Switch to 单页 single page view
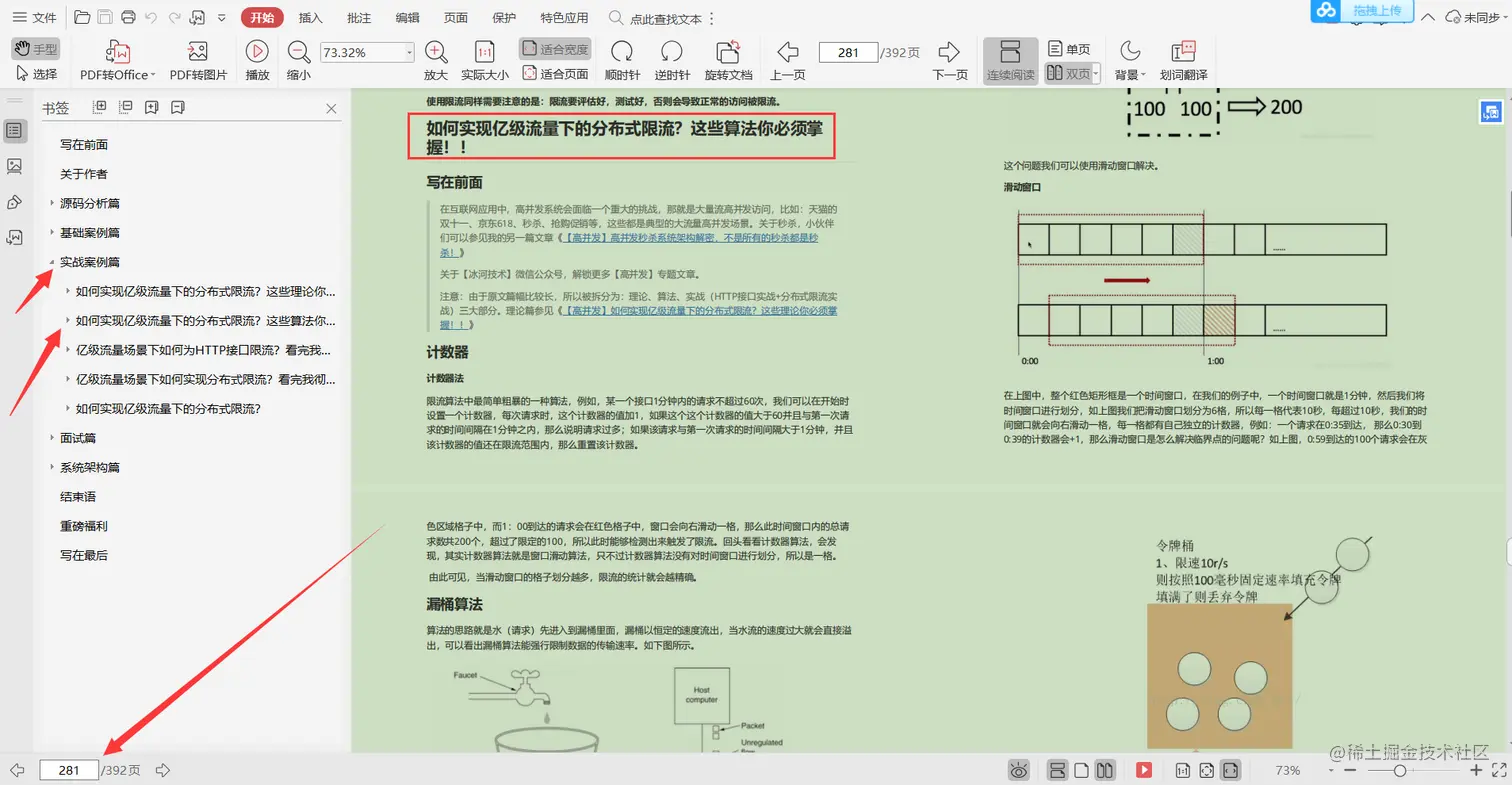Viewport: 1512px width, 785px height. pyautogui.click(x=1069, y=48)
